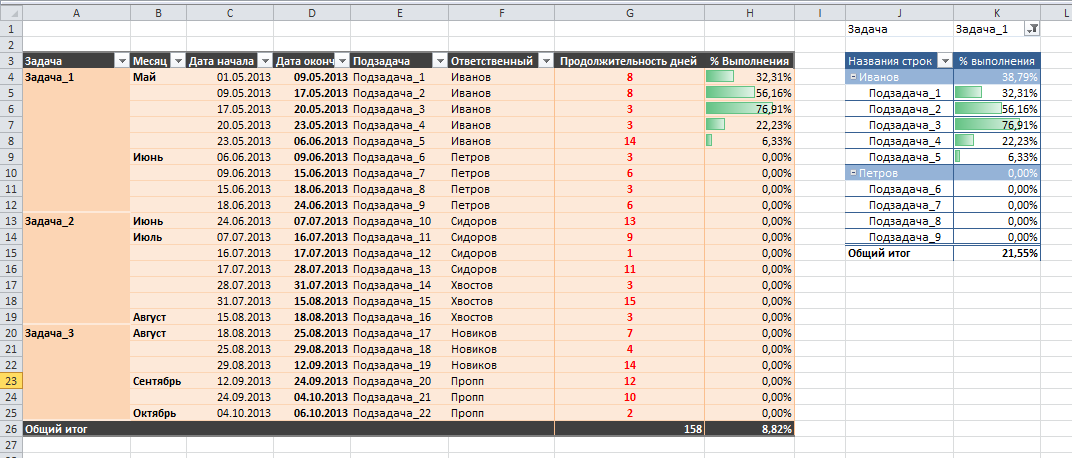
Task: Select the Июль month cell
Action: point(158,237)
